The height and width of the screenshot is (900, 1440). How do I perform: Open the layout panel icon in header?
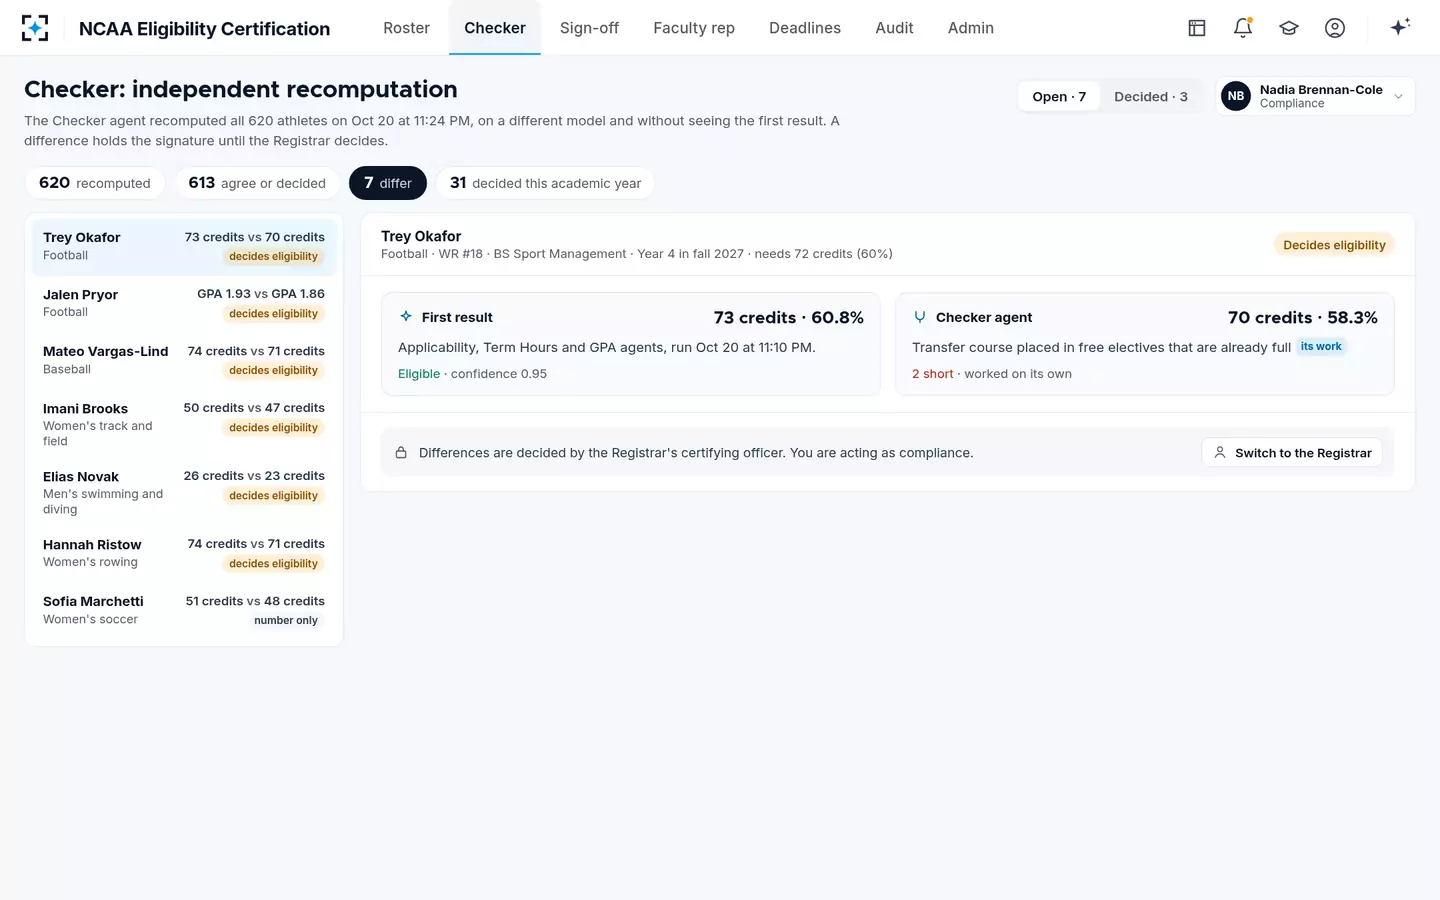(x=1197, y=28)
